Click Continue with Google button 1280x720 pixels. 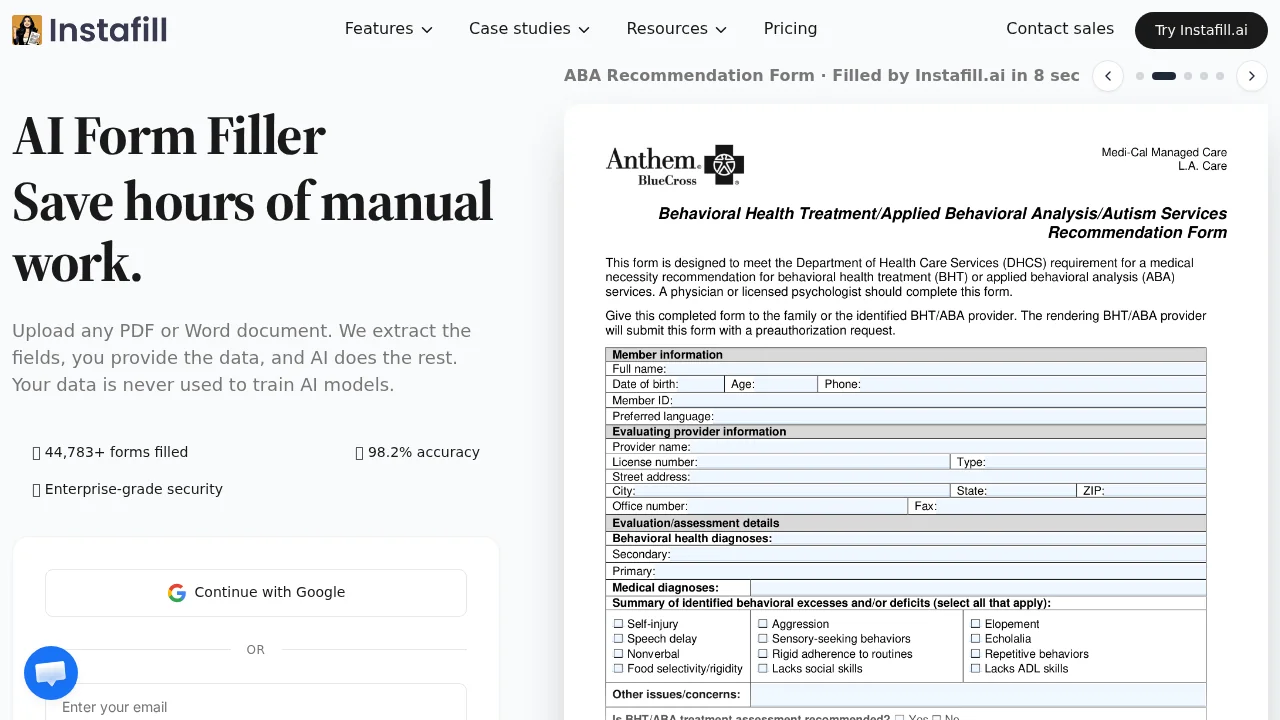(256, 593)
